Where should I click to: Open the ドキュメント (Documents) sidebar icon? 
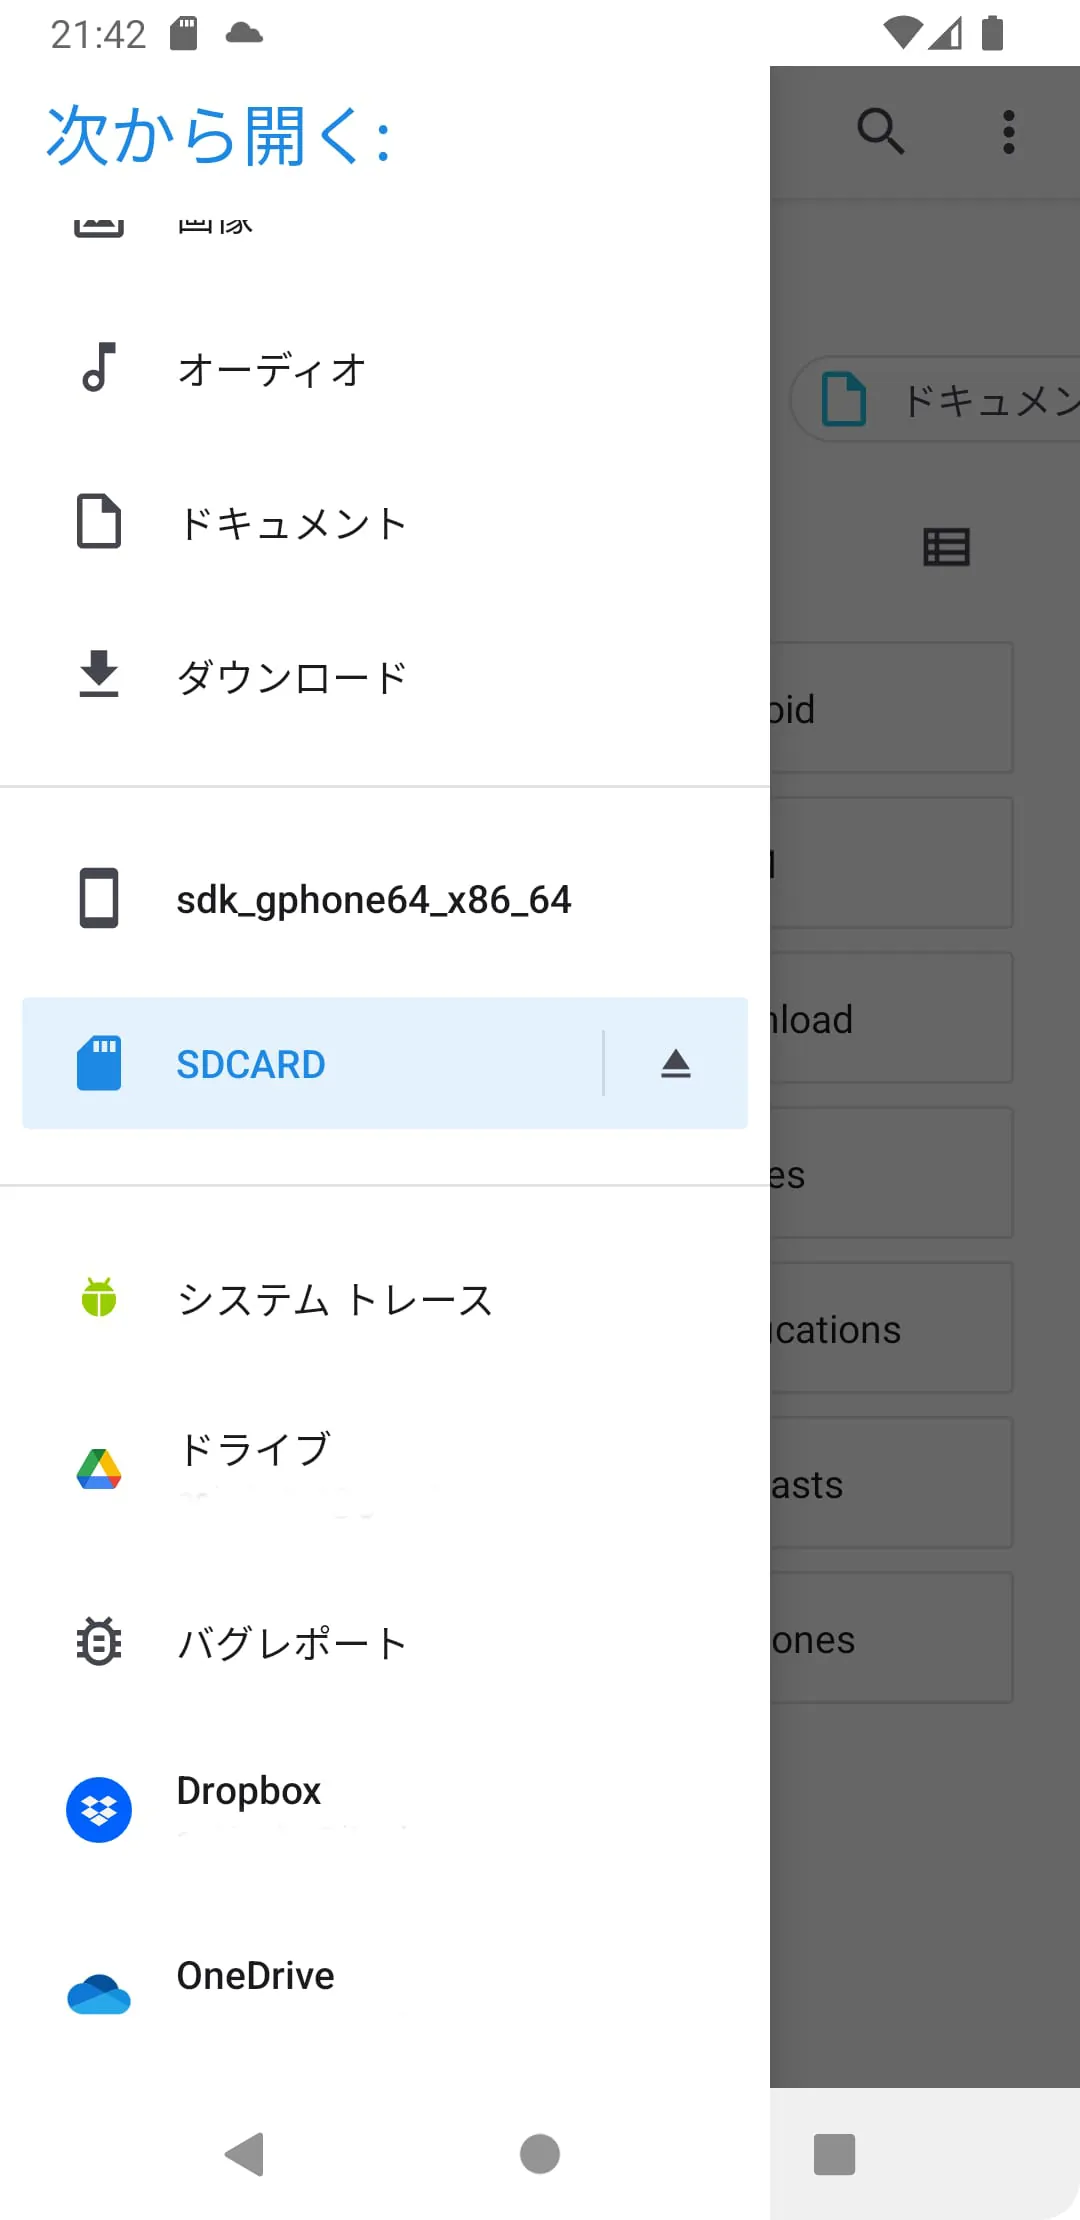[x=98, y=521]
